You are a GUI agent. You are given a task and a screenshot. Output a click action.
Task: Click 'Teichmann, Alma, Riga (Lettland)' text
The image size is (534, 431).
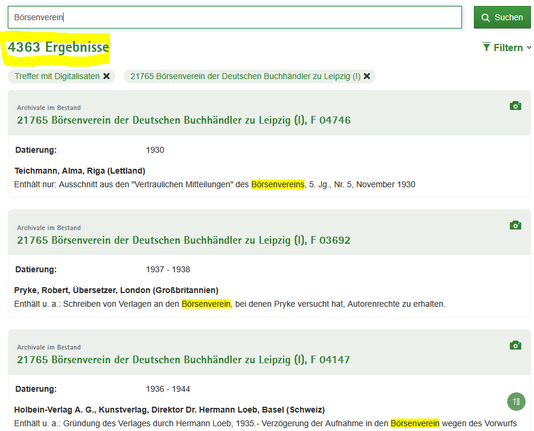(x=80, y=171)
